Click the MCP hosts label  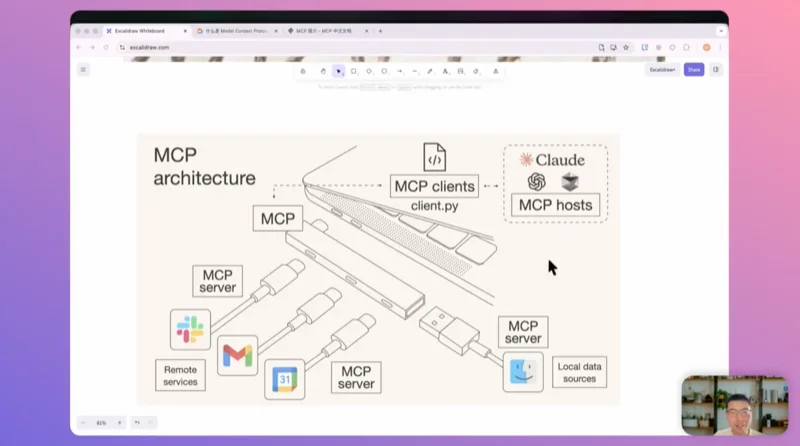tap(556, 205)
